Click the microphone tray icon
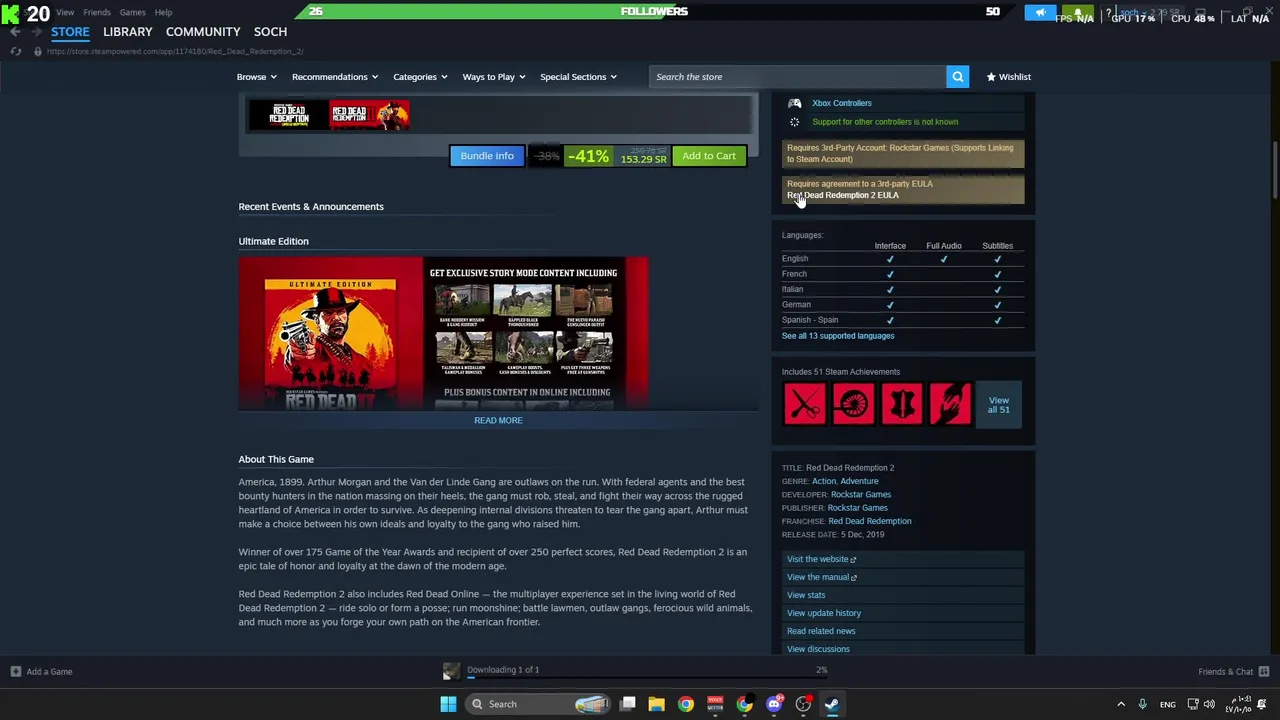The image size is (1280, 720). (1142, 704)
